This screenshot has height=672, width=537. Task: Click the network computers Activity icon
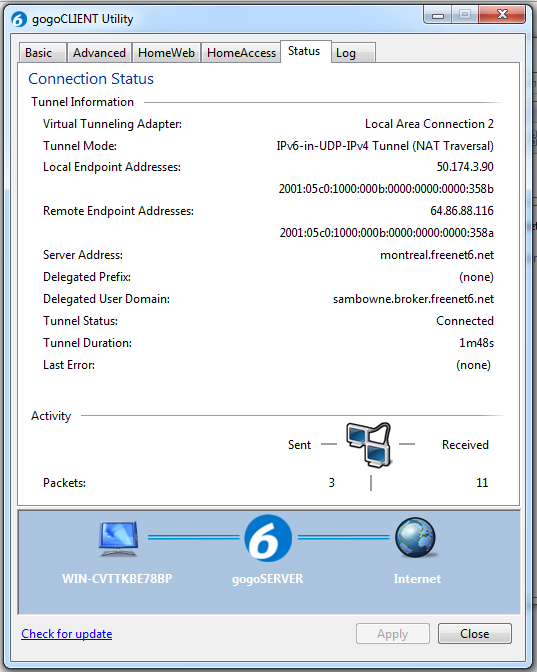(369, 444)
